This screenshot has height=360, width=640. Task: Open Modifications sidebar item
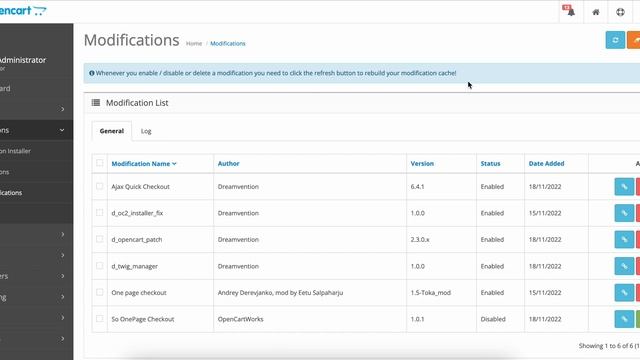click(x=36, y=193)
